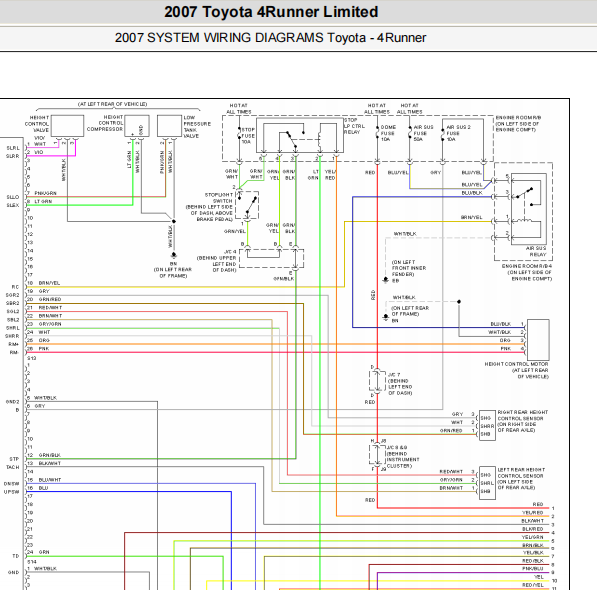Select the Height Control Motor label
597x590 pixels.
point(516,370)
